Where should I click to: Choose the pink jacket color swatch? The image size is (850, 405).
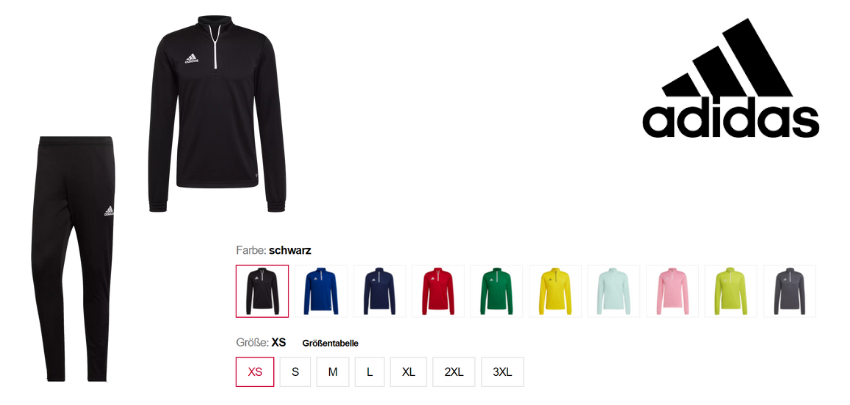(x=672, y=291)
